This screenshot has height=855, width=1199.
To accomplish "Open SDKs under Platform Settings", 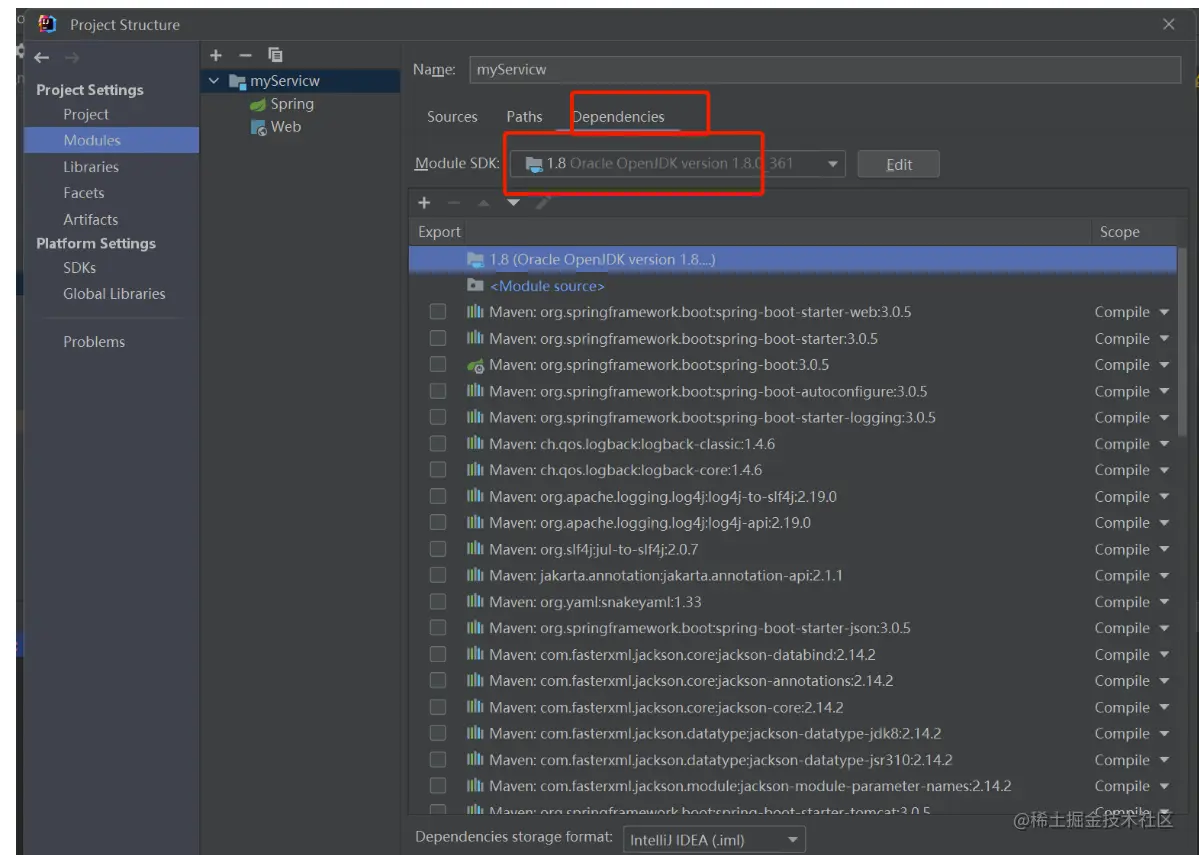I will tap(80, 268).
